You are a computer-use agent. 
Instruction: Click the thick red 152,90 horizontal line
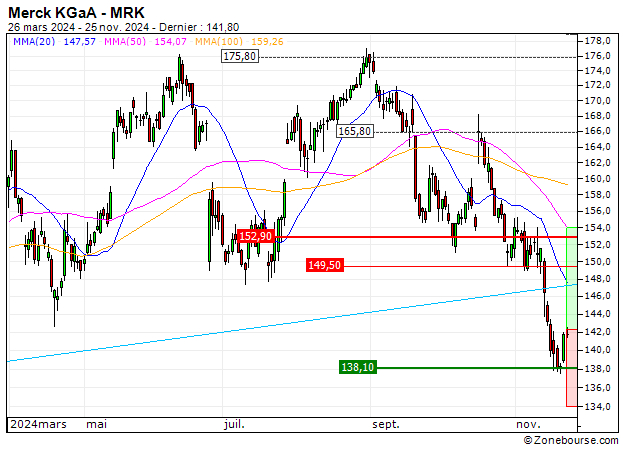pyautogui.click(x=426, y=237)
